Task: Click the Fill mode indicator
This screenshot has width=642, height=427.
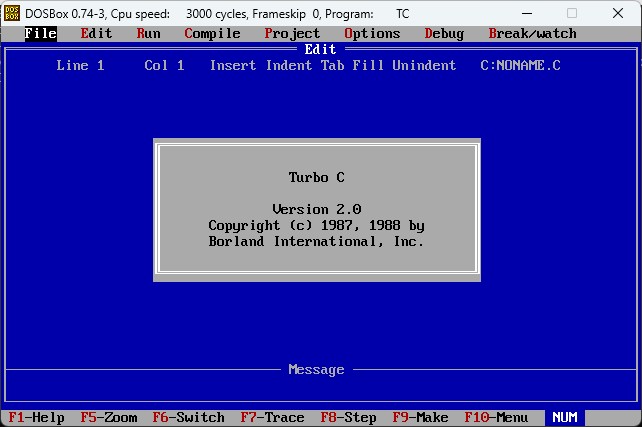Action: tap(368, 66)
